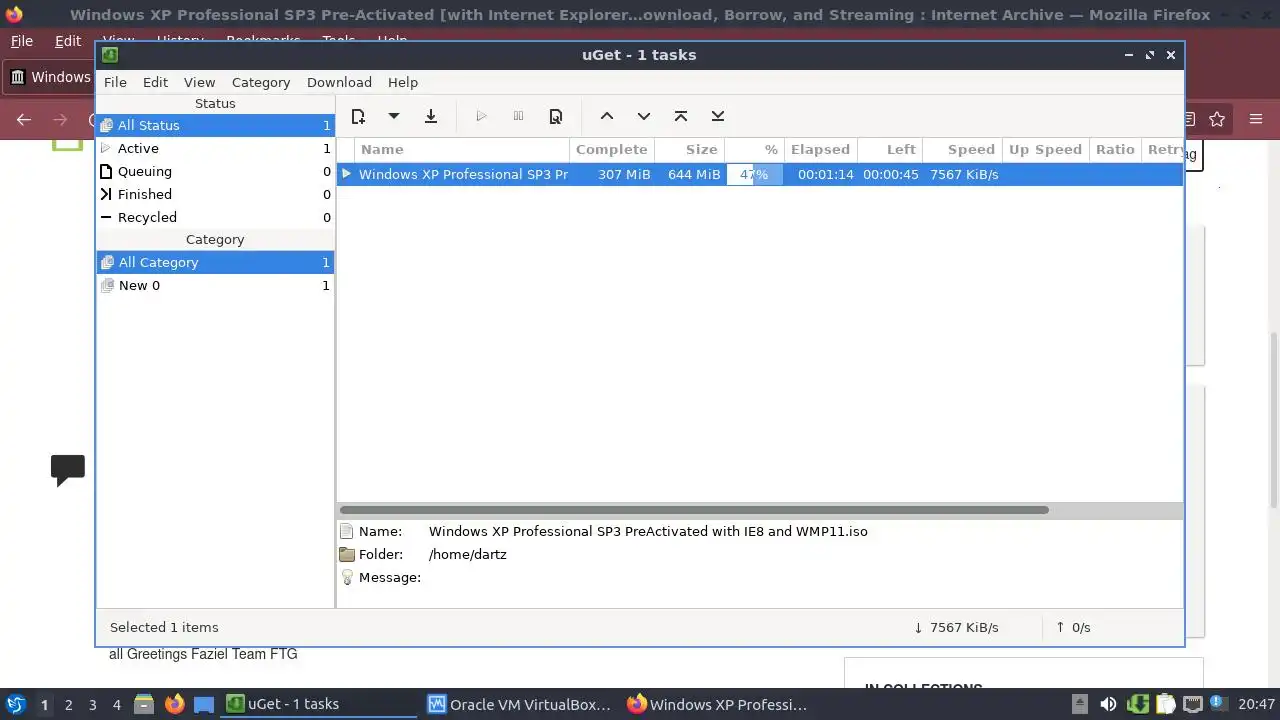
Task: Open the uGet Help menu
Action: [403, 82]
